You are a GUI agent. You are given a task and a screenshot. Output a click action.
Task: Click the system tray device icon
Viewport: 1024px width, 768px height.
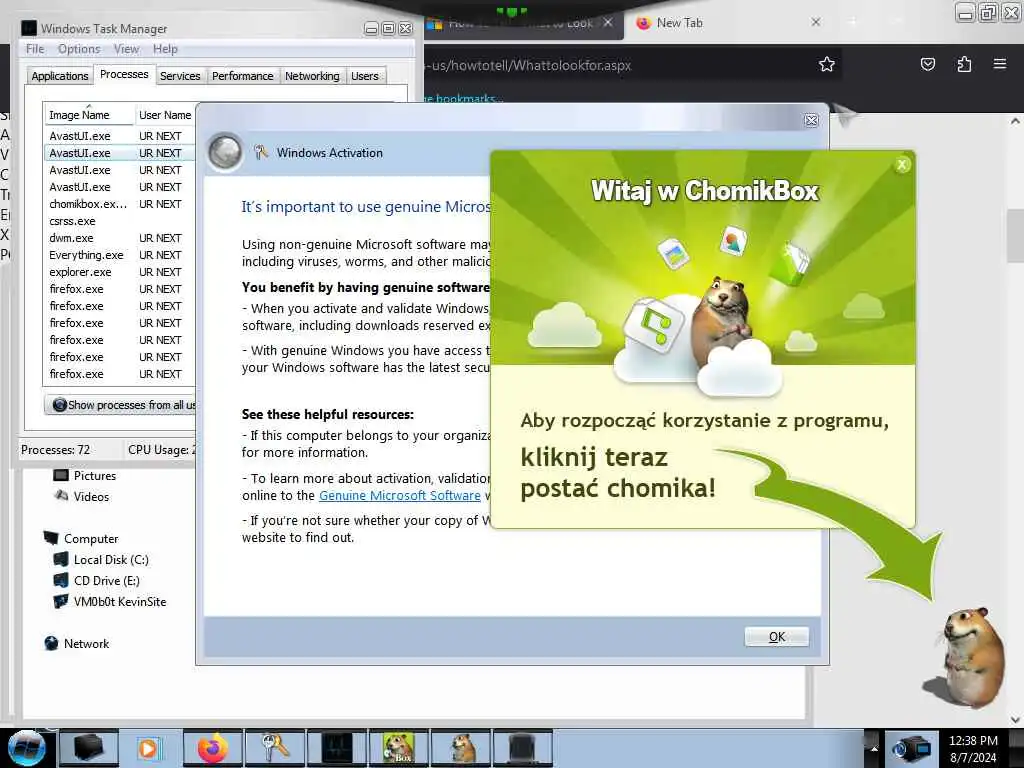[911, 748]
